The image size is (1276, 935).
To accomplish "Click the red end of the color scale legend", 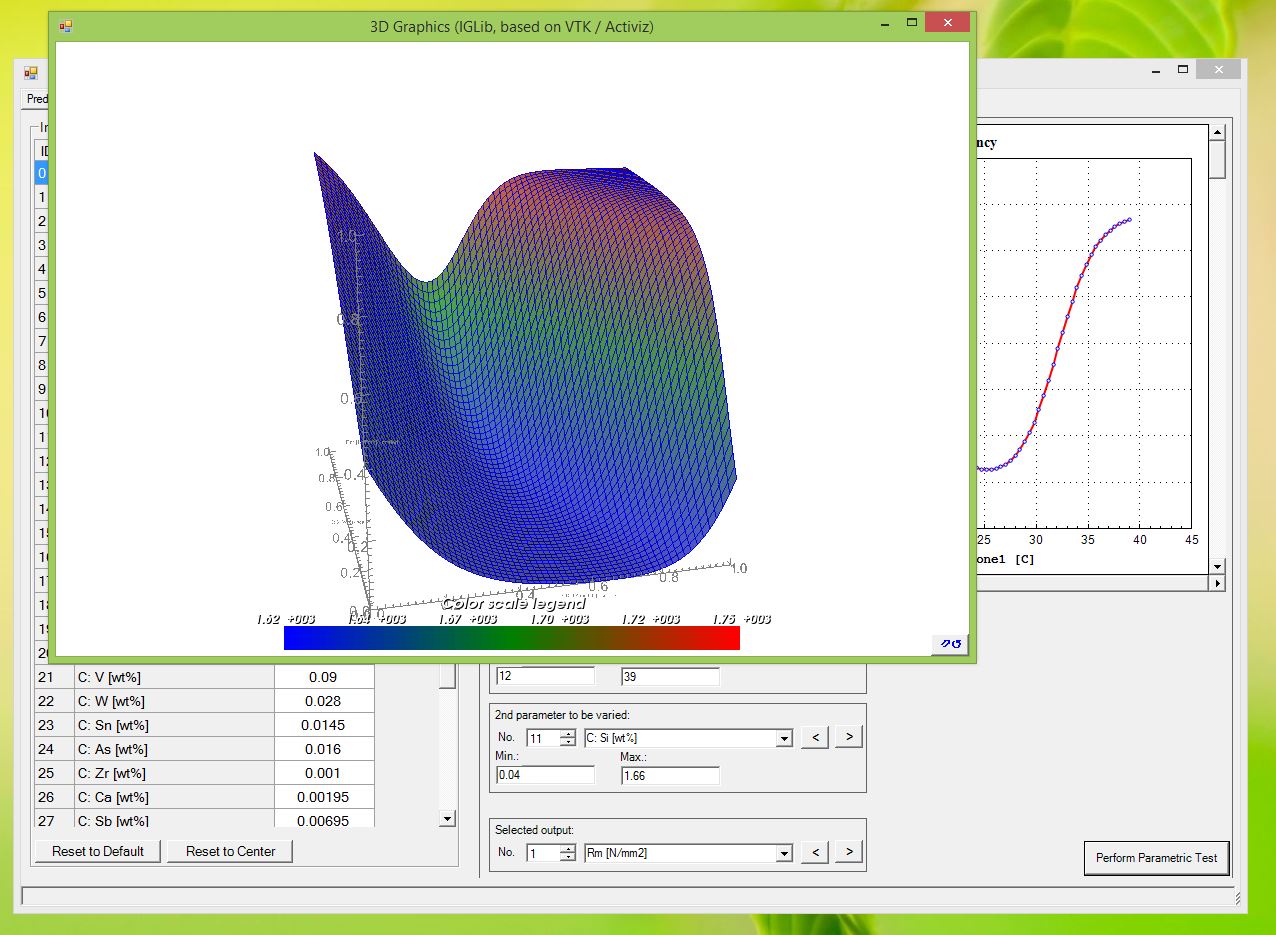I will (730, 638).
